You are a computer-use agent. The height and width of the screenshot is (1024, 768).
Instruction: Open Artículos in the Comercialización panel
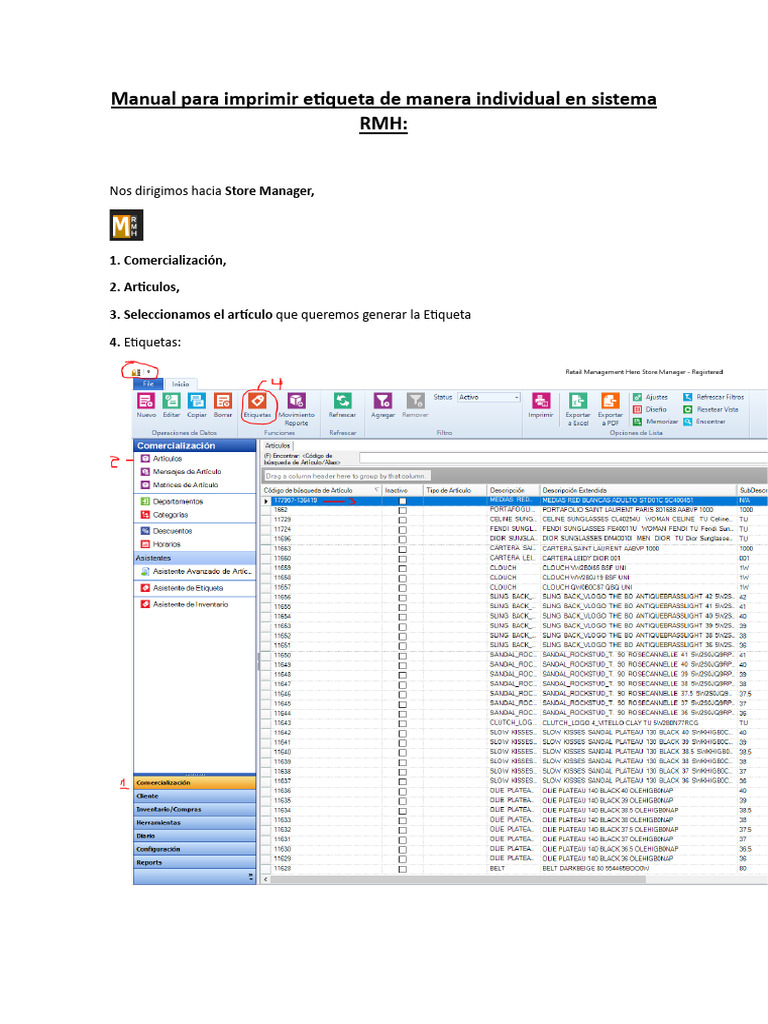point(161,458)
